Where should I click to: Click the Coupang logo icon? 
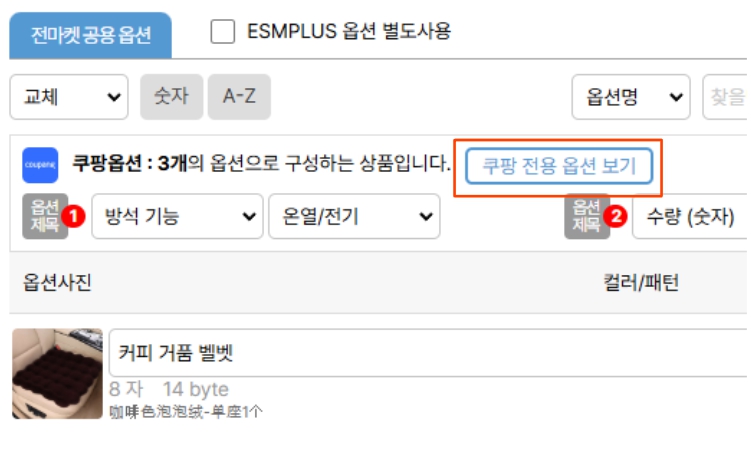coord(40,165)
